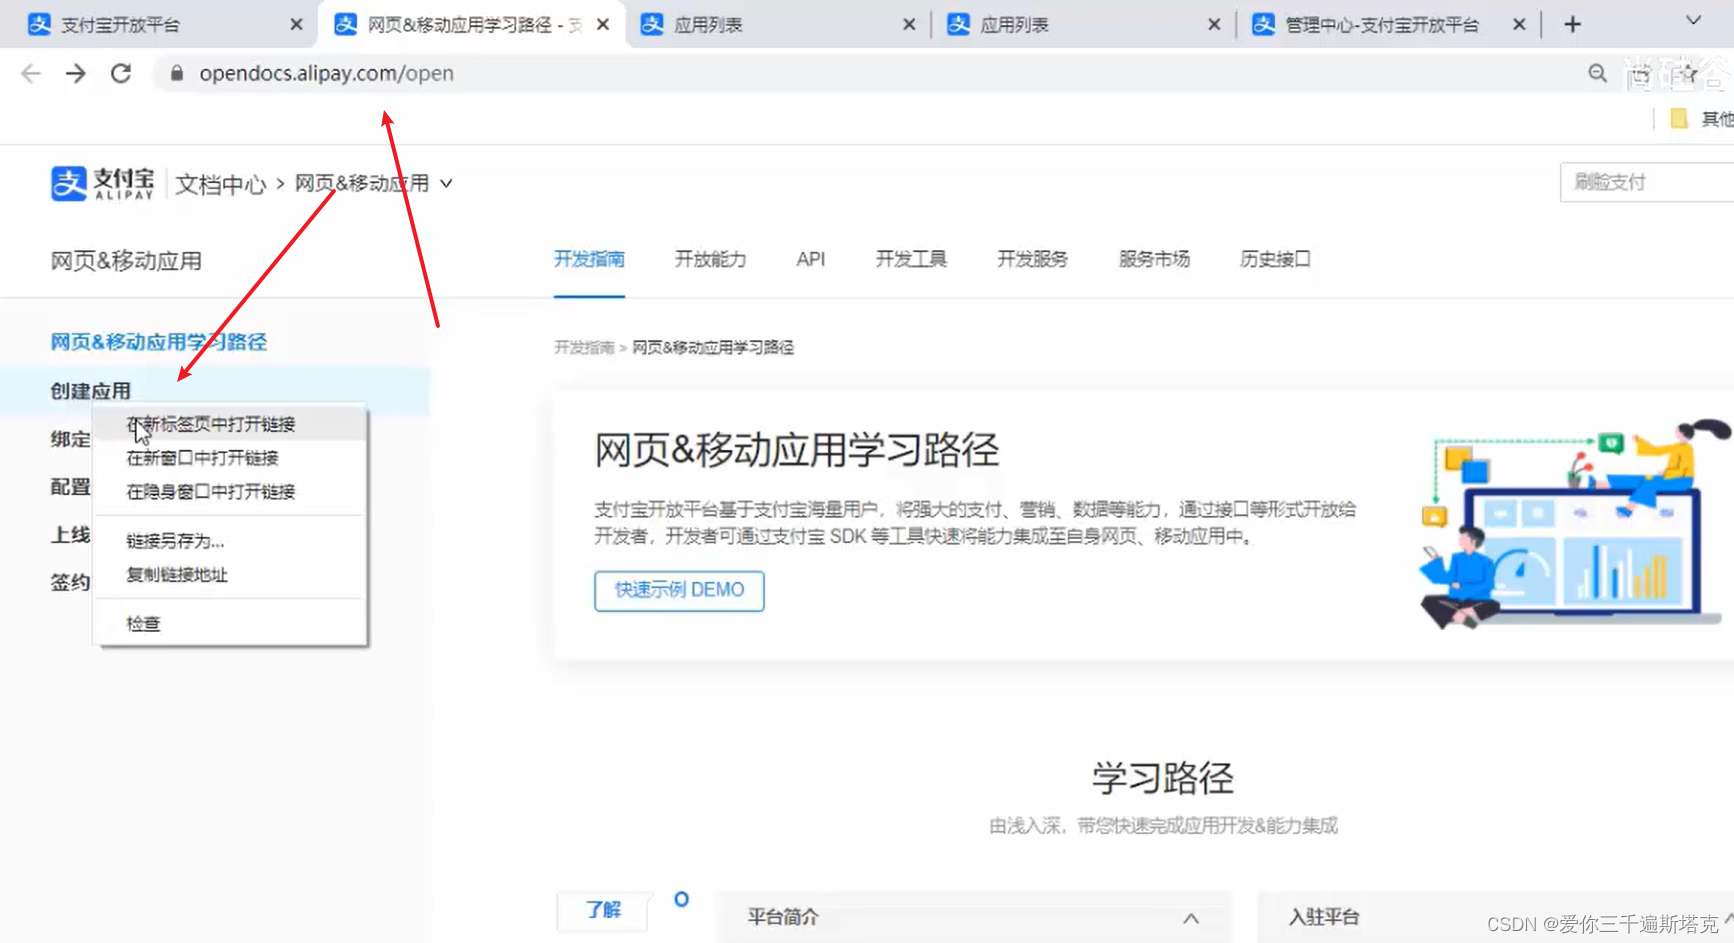The height and width of the screenshot is (943, 1734).
Task: Open a new tab with the plus button
Action: 1572,24
